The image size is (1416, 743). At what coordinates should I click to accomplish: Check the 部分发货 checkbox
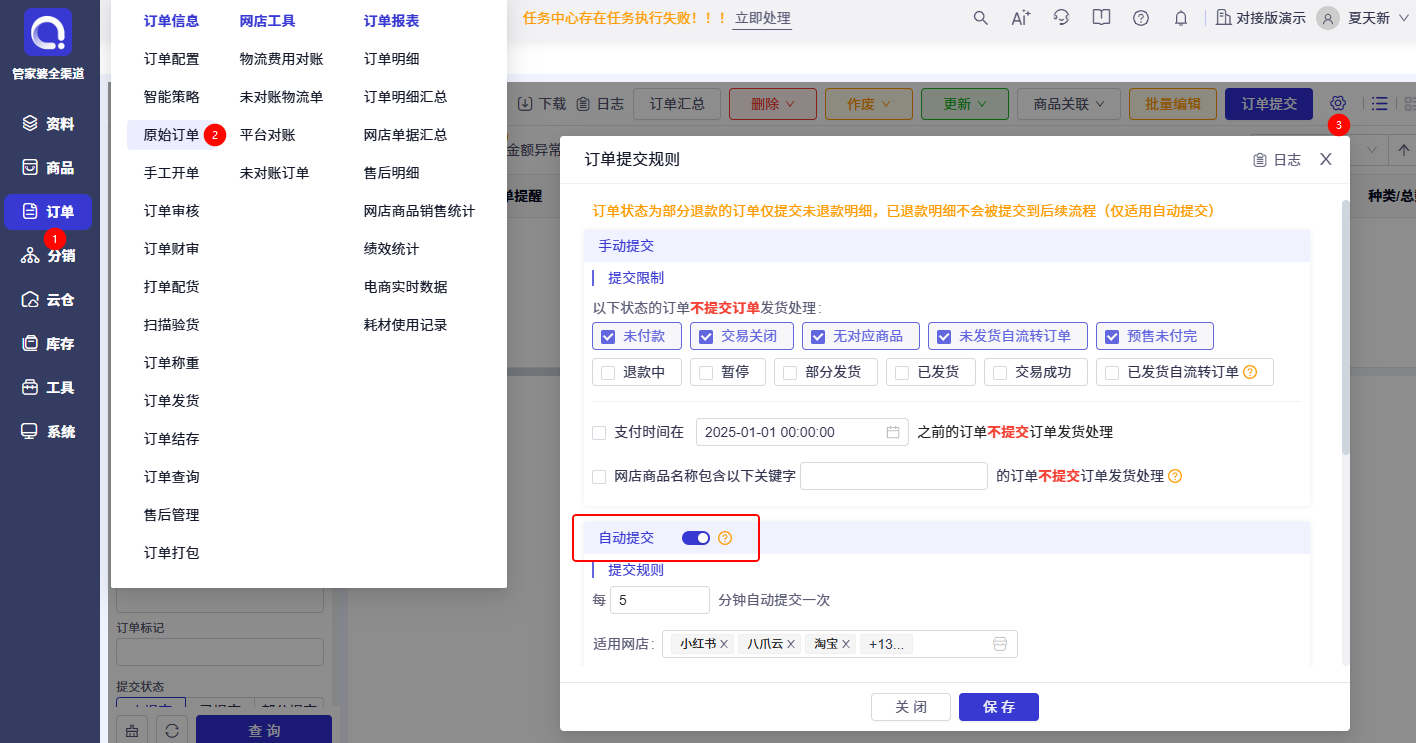pyautogui.click(x=790, y=372)
